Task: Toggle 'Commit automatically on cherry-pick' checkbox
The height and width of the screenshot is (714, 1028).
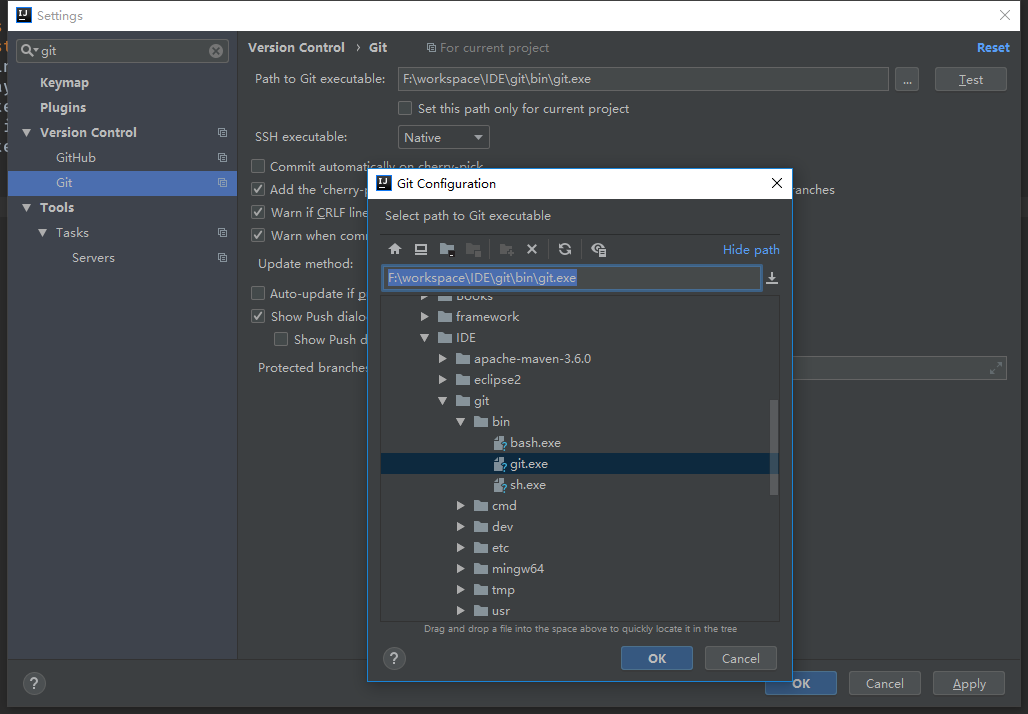Action: tap(258, 166)
